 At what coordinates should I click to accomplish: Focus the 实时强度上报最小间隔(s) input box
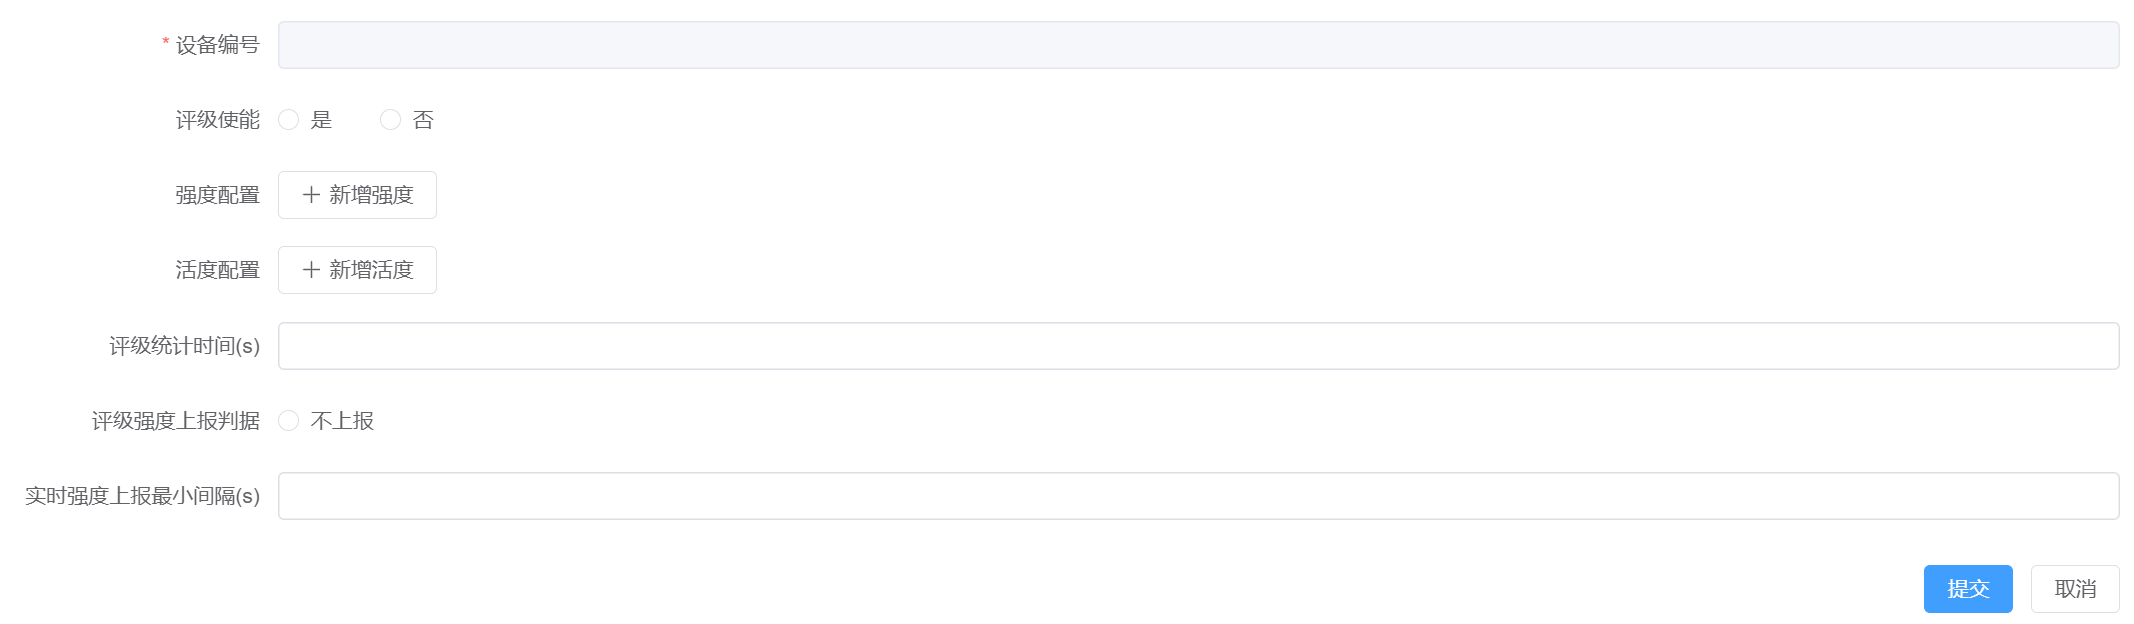point(1198,496)
